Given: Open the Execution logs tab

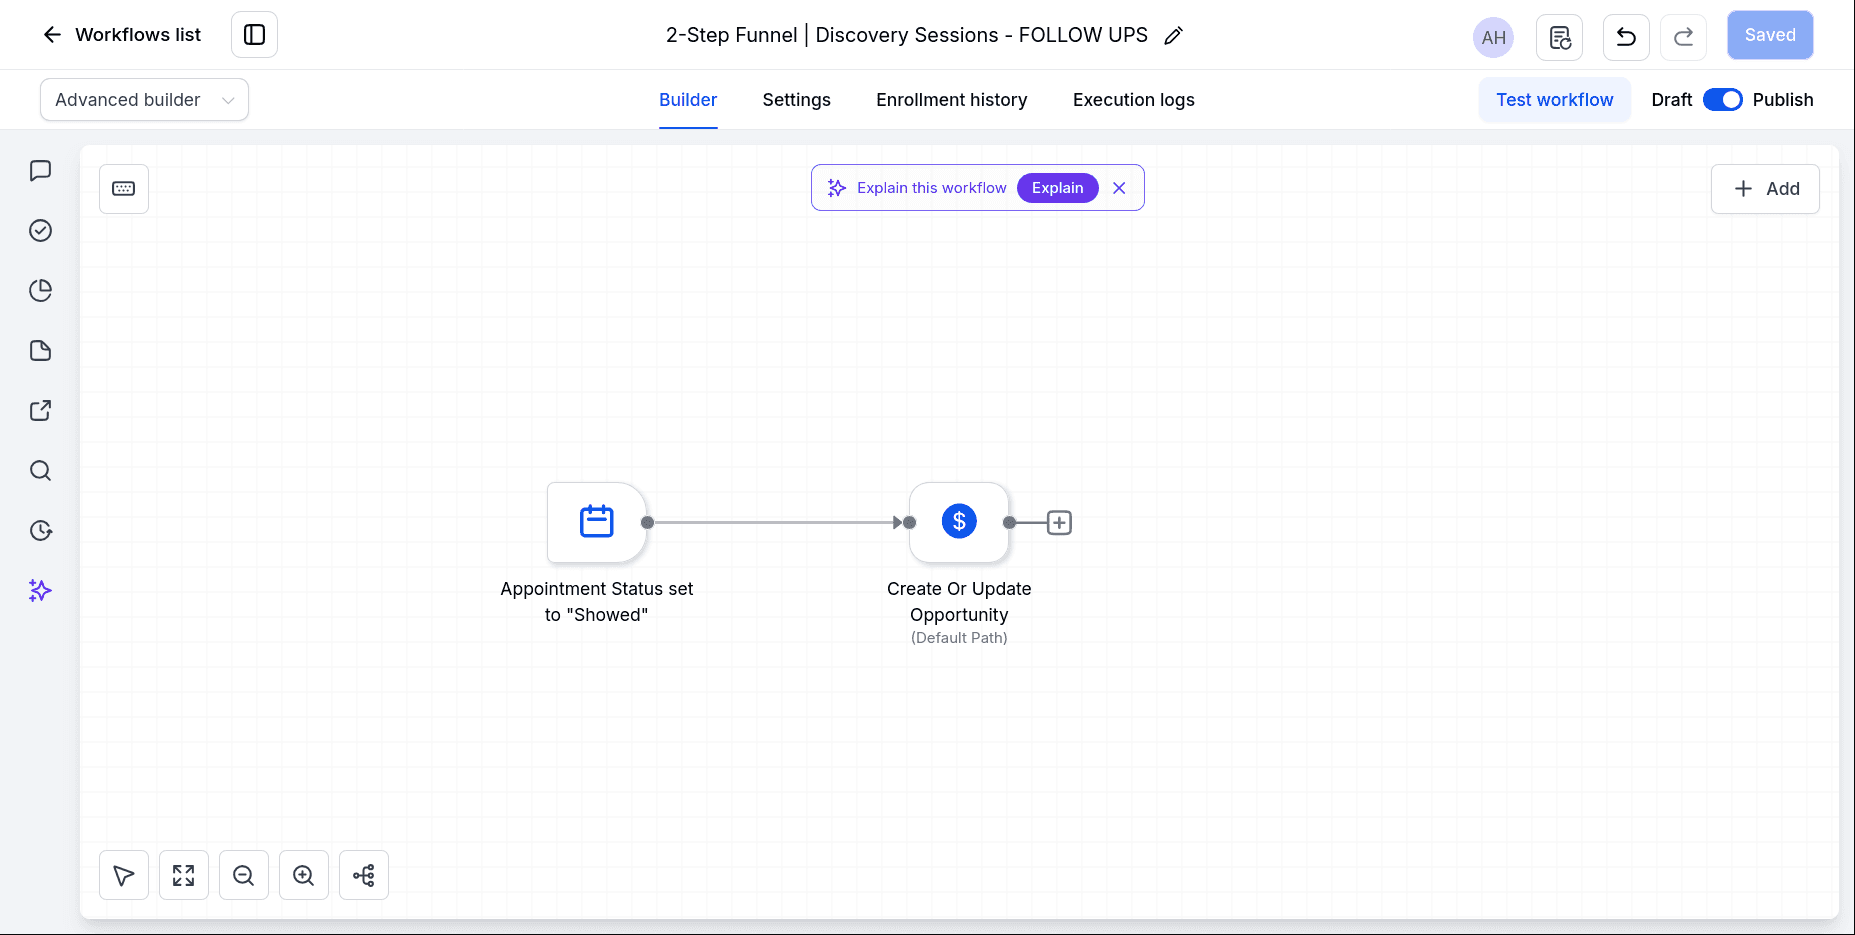Looking at the screenshot, I should [x=1133, y=100].
